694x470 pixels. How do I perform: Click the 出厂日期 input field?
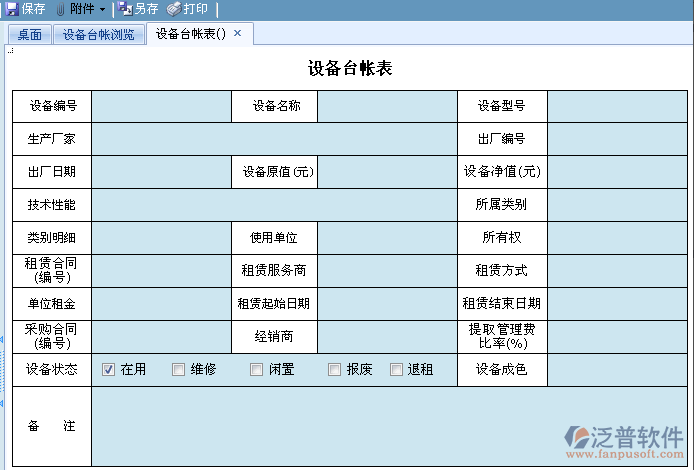point(161,172)
